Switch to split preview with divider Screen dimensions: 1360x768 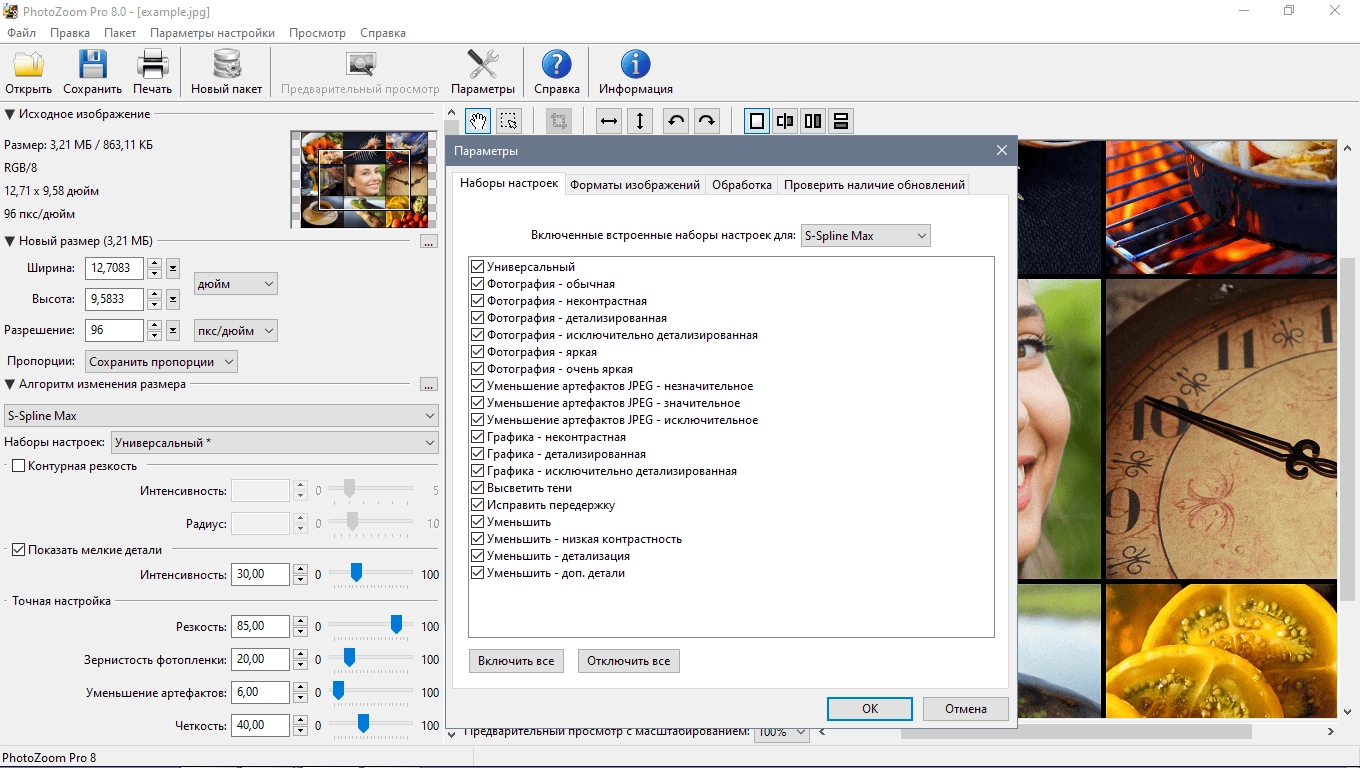tap(785, 121)
